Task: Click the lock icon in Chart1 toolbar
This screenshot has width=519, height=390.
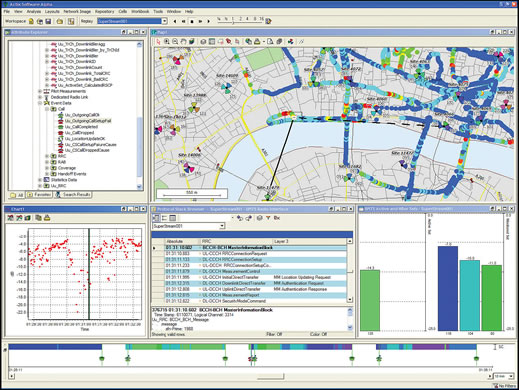Action: point(47,218)
